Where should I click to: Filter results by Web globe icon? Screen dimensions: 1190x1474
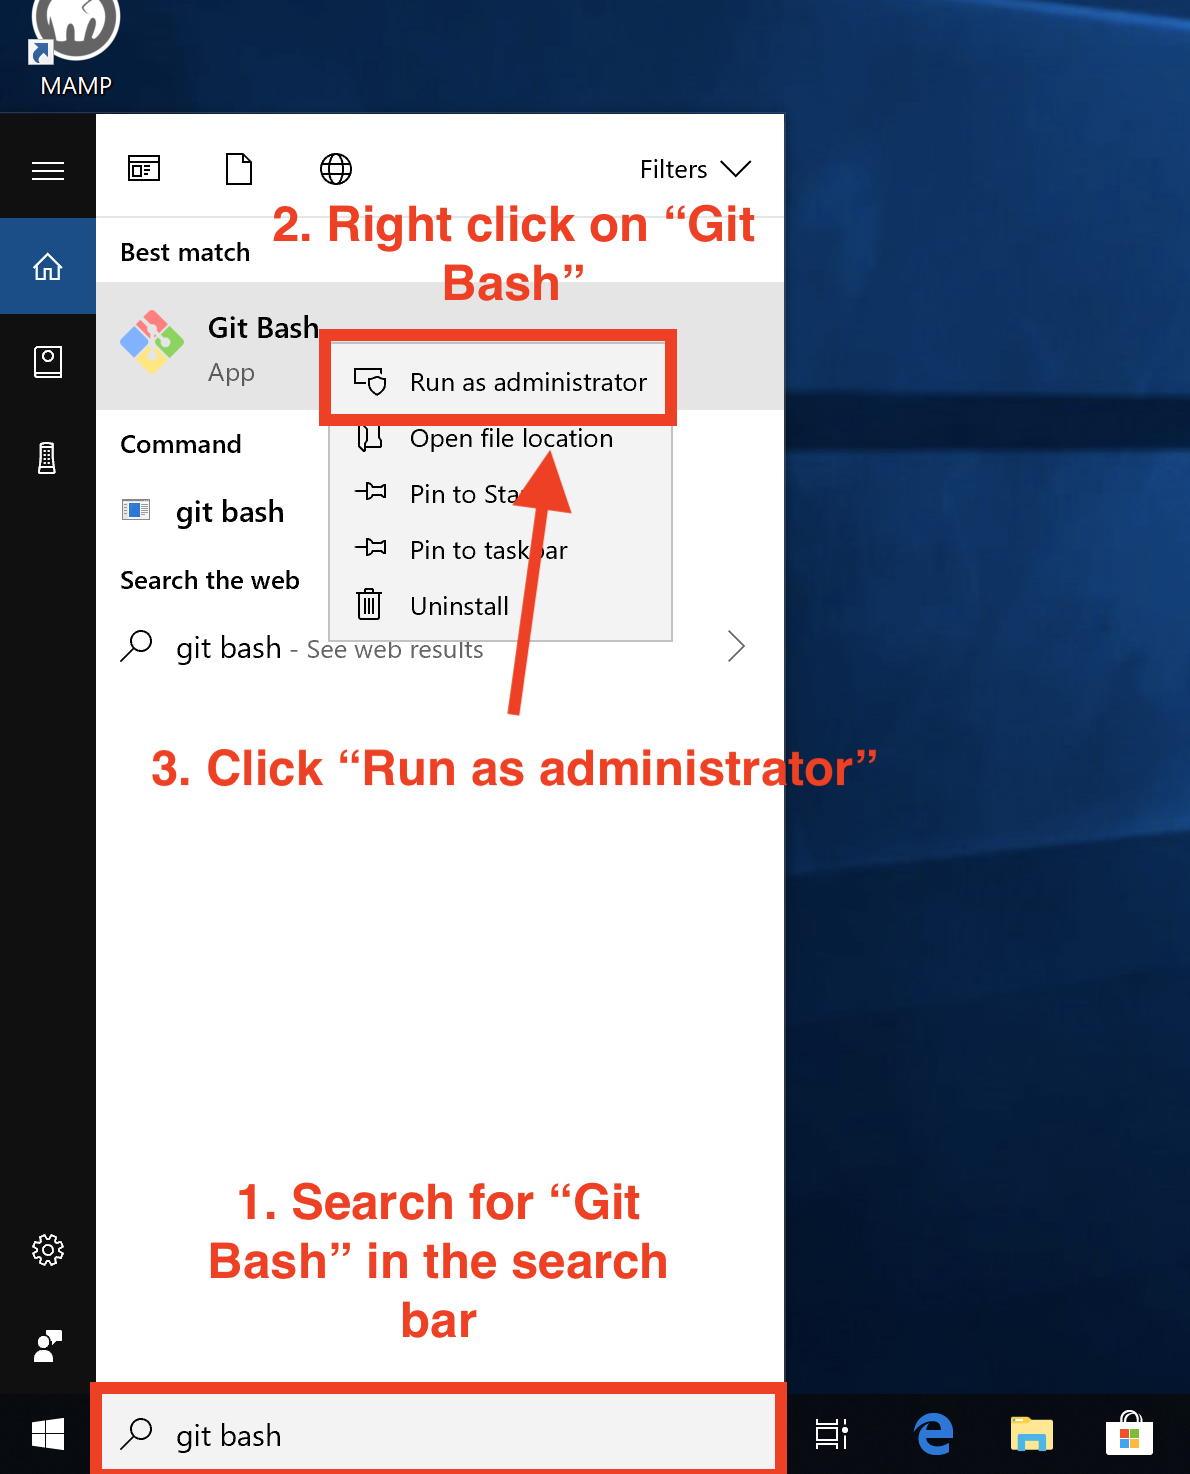(x=336, y=169)
